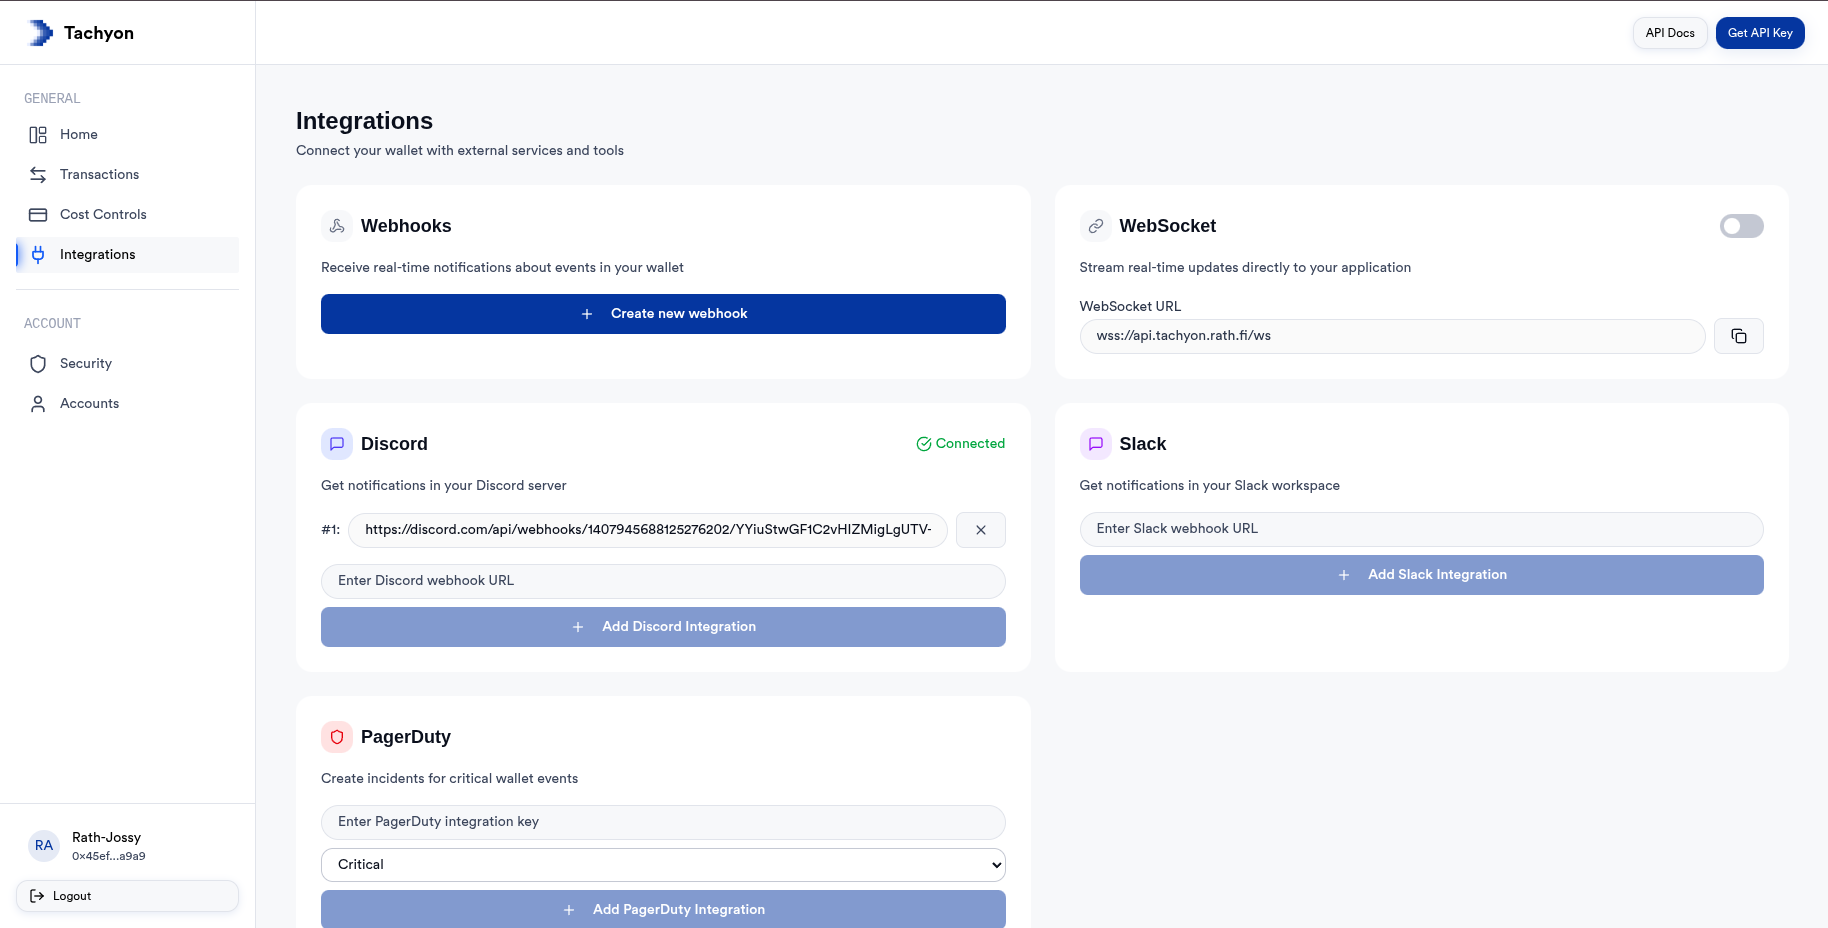Click the Slack chat bubble icon
The height and width of the screenshot is (928, 1828).
(x=1096, y=444)
